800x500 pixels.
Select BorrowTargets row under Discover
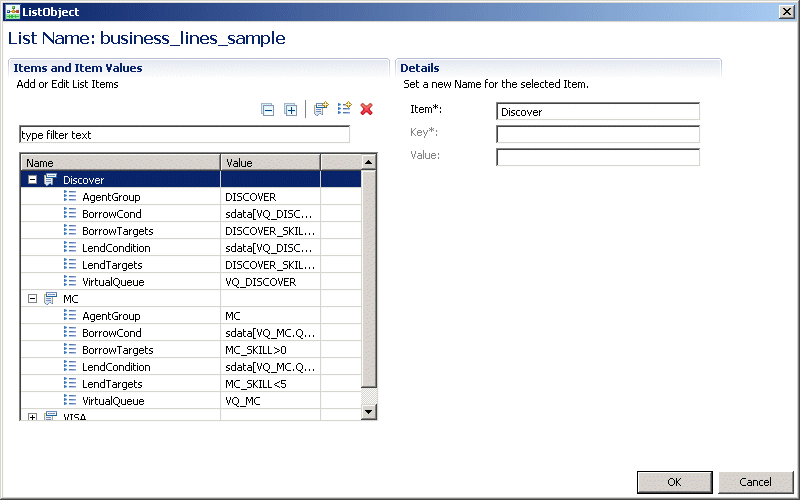point(191,231)
